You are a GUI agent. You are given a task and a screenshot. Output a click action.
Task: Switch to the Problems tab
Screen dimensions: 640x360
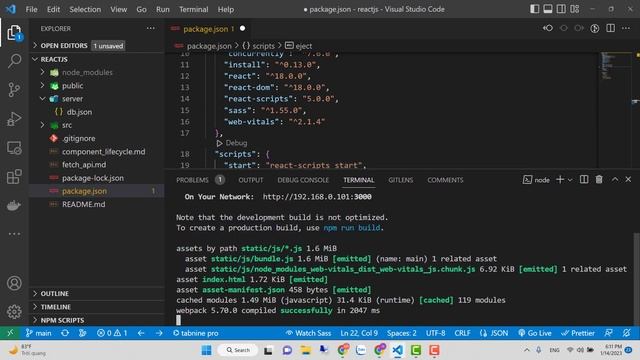point(200,180)
